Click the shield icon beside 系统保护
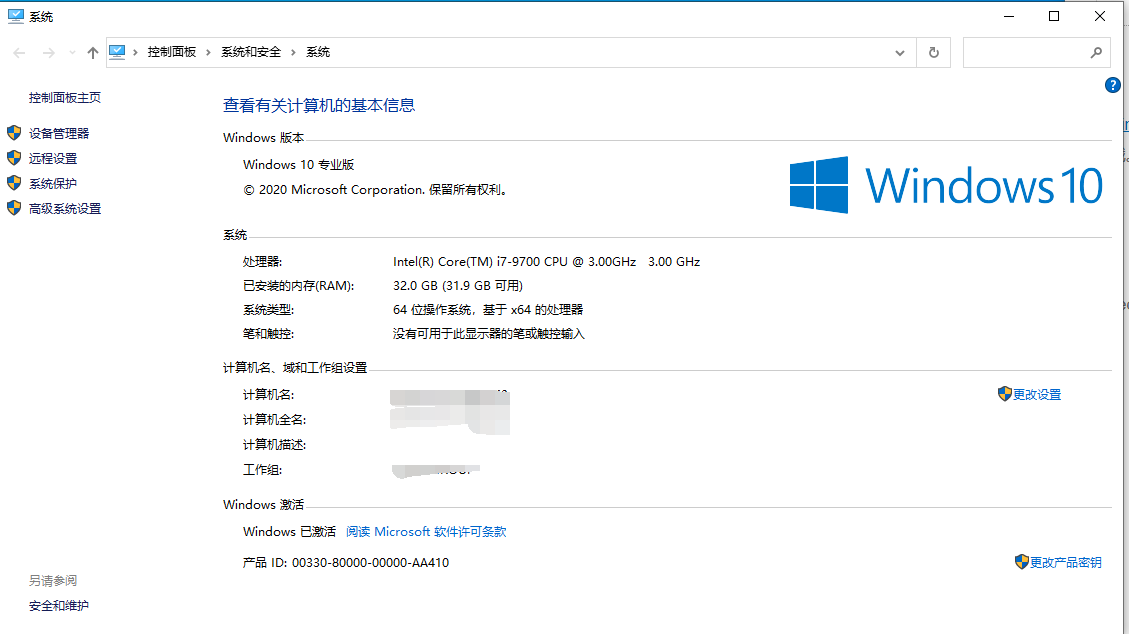1129x634 pixels. tap(14, 182)
